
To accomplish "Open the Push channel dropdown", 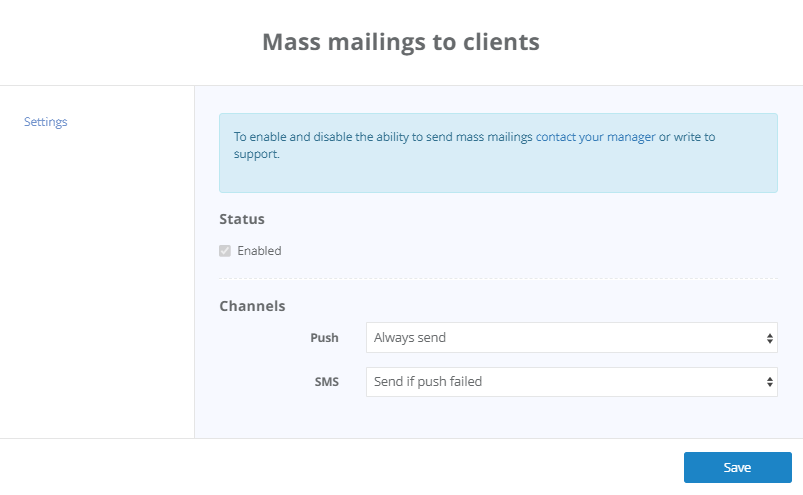I will (x=572, y=338).
